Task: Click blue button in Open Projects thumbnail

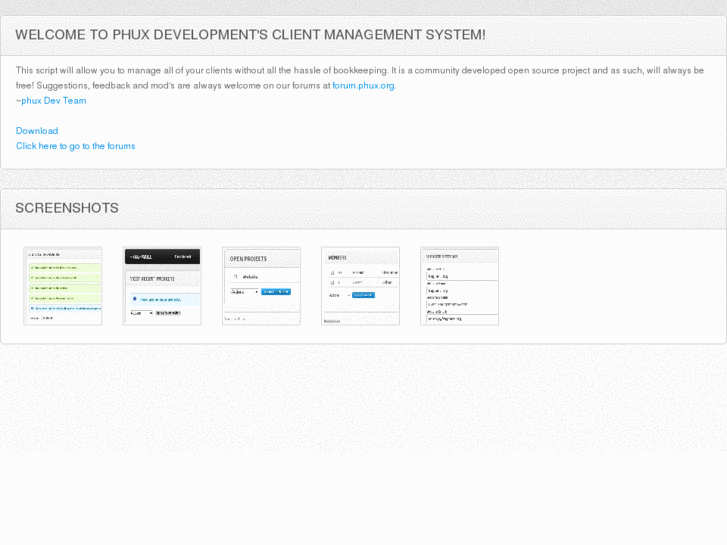Action: pyautogui.click(x=276, y=292)
